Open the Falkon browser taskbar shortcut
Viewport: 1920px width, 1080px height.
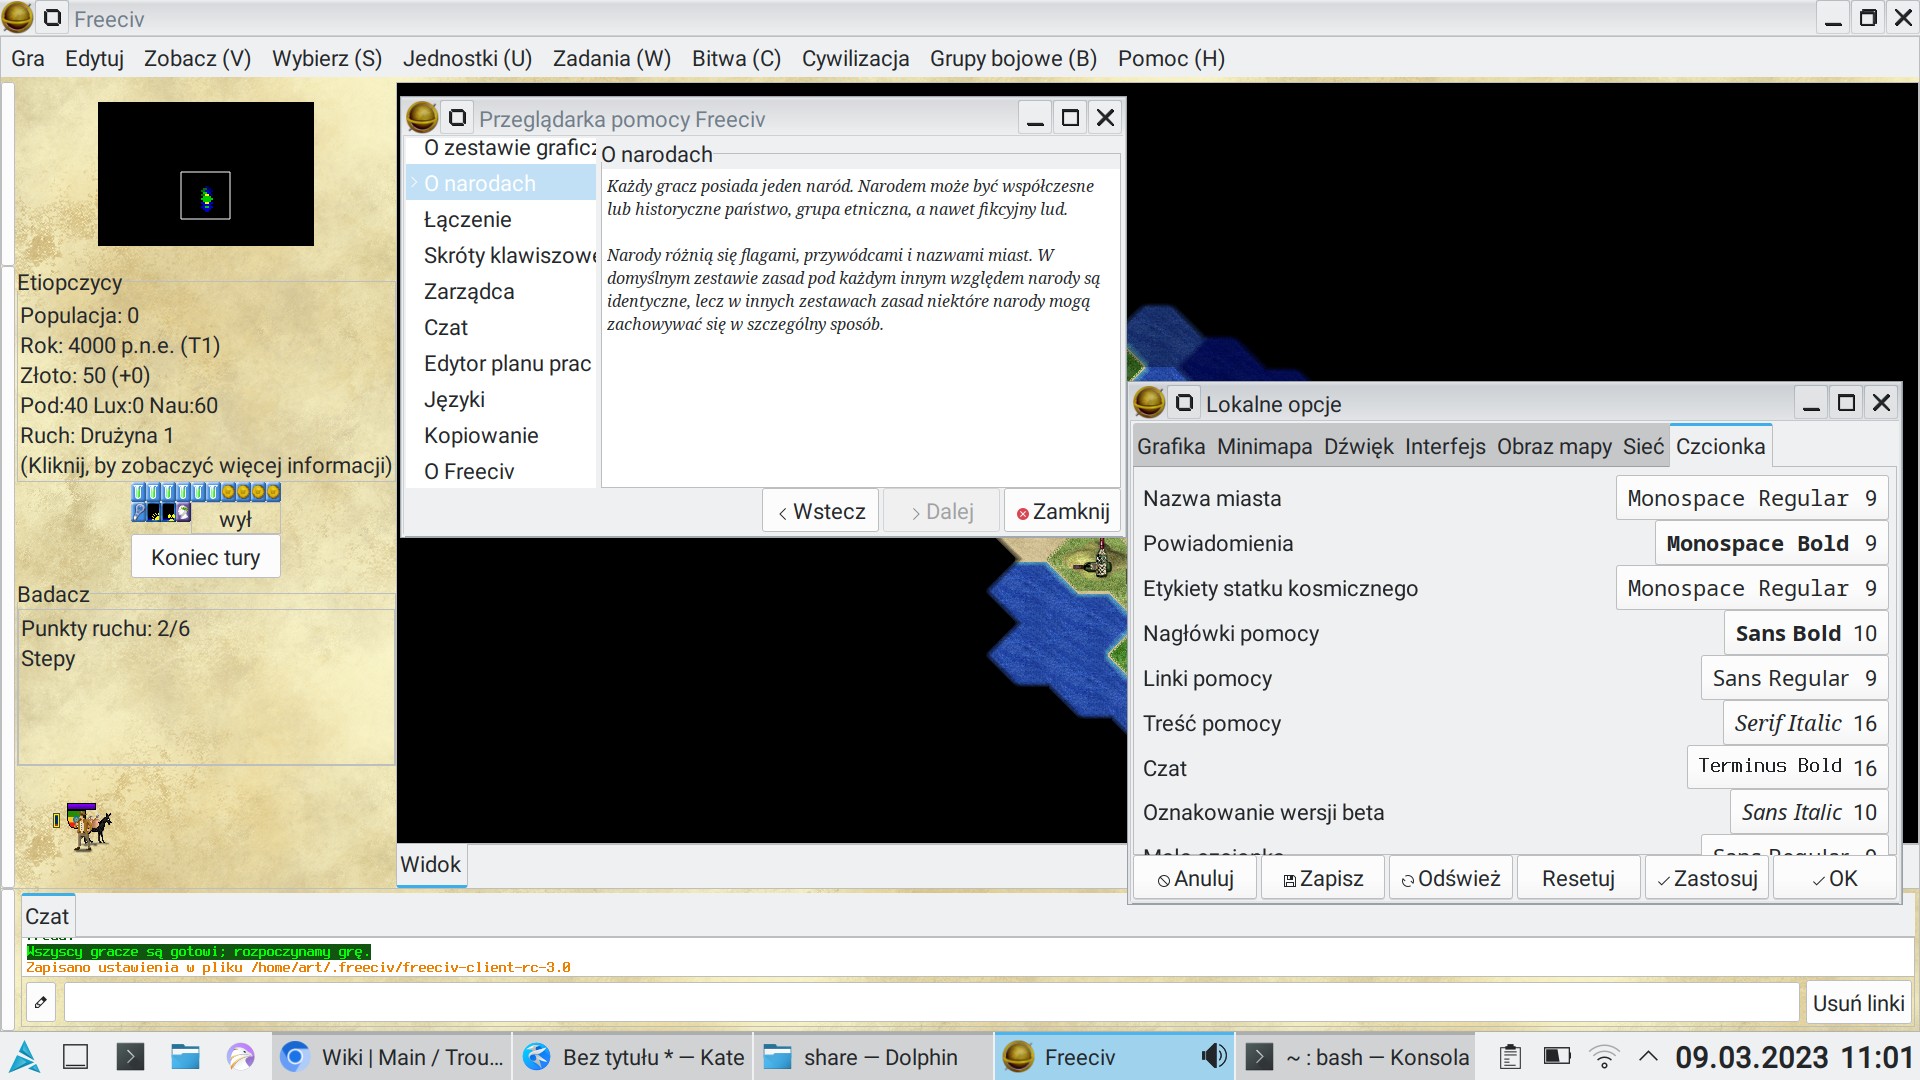pyautogui.click(x=241, y=1057)
